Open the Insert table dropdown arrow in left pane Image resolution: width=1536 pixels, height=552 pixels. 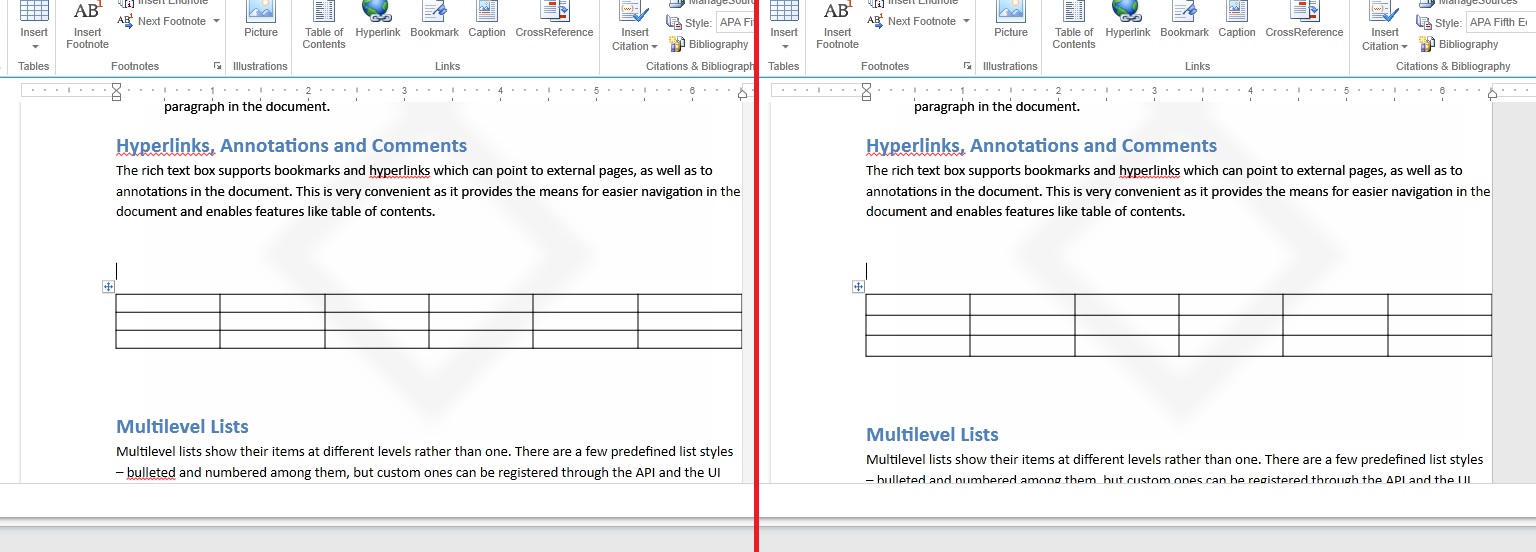34,46
